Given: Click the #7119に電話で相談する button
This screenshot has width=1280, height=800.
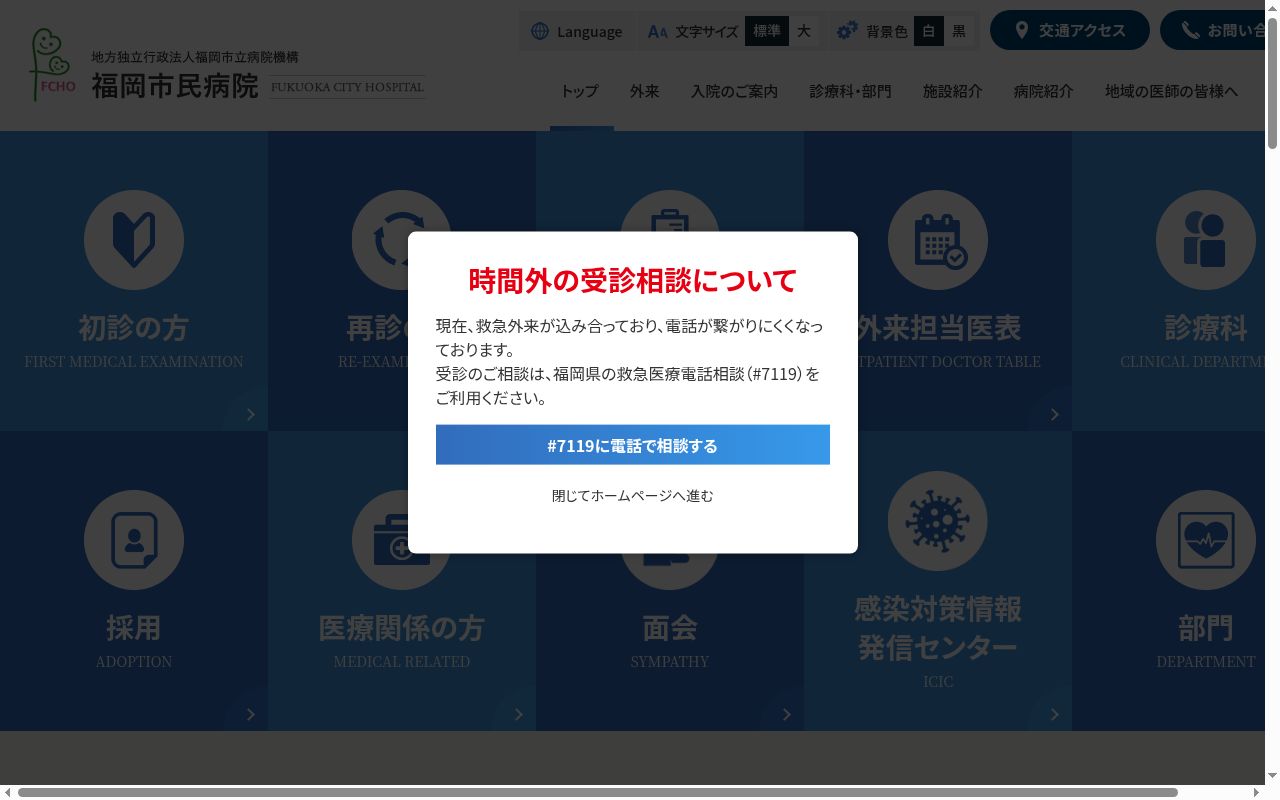Looking at the screenshot, I should click(633, 445).
